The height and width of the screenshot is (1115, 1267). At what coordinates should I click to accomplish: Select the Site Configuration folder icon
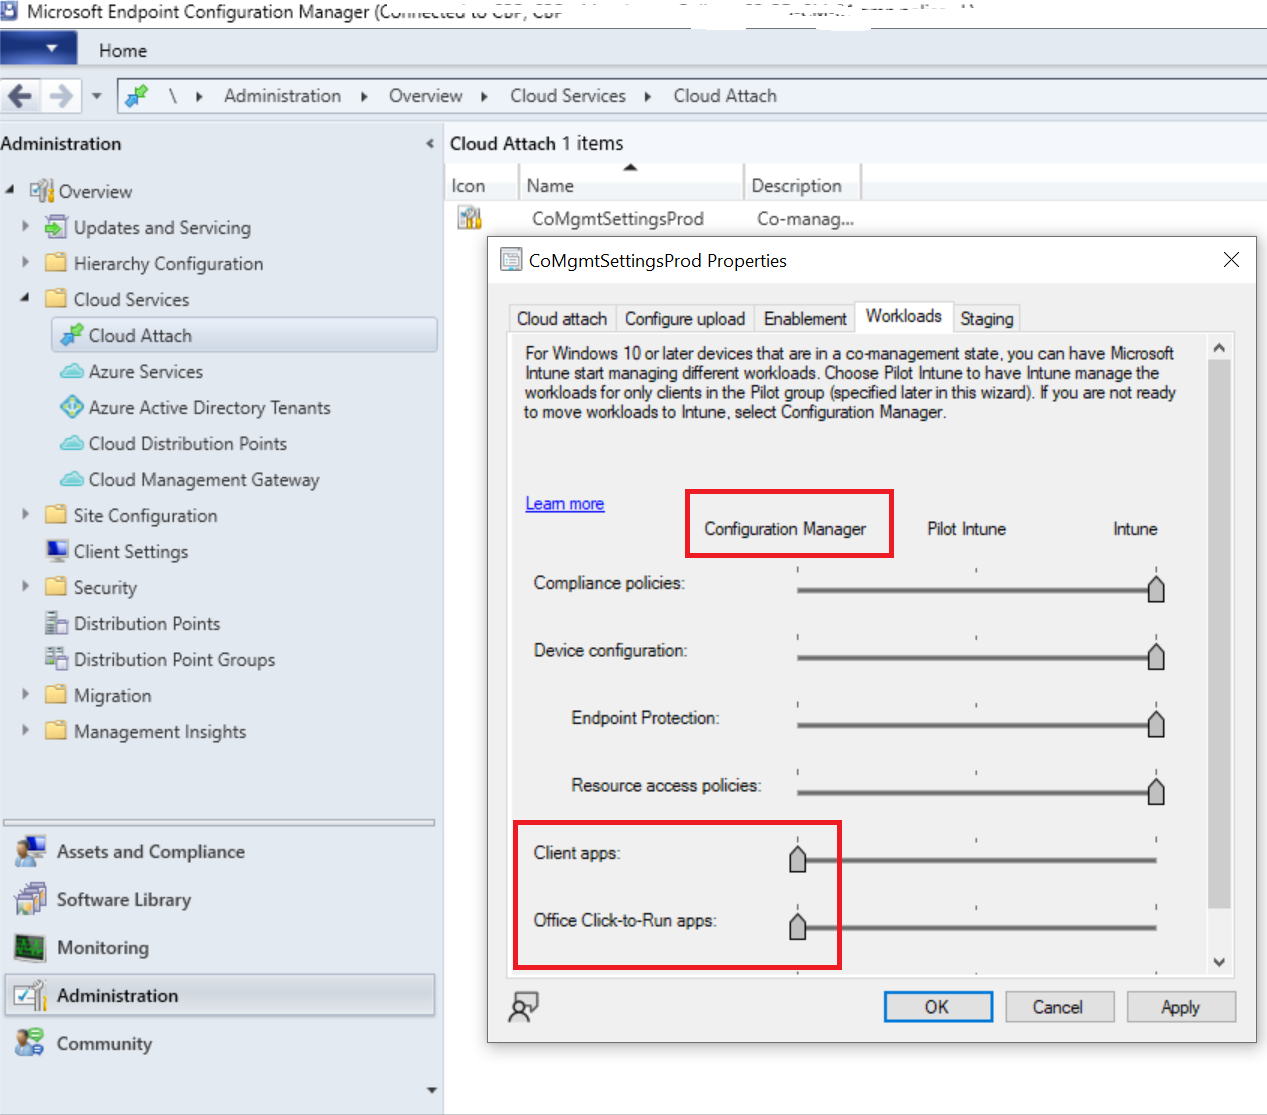(56, 514)
